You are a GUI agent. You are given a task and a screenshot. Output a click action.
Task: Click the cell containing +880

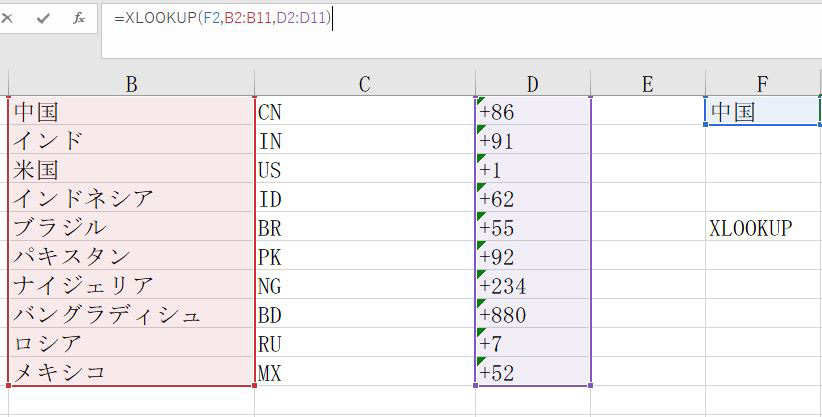tap(533, 315)
